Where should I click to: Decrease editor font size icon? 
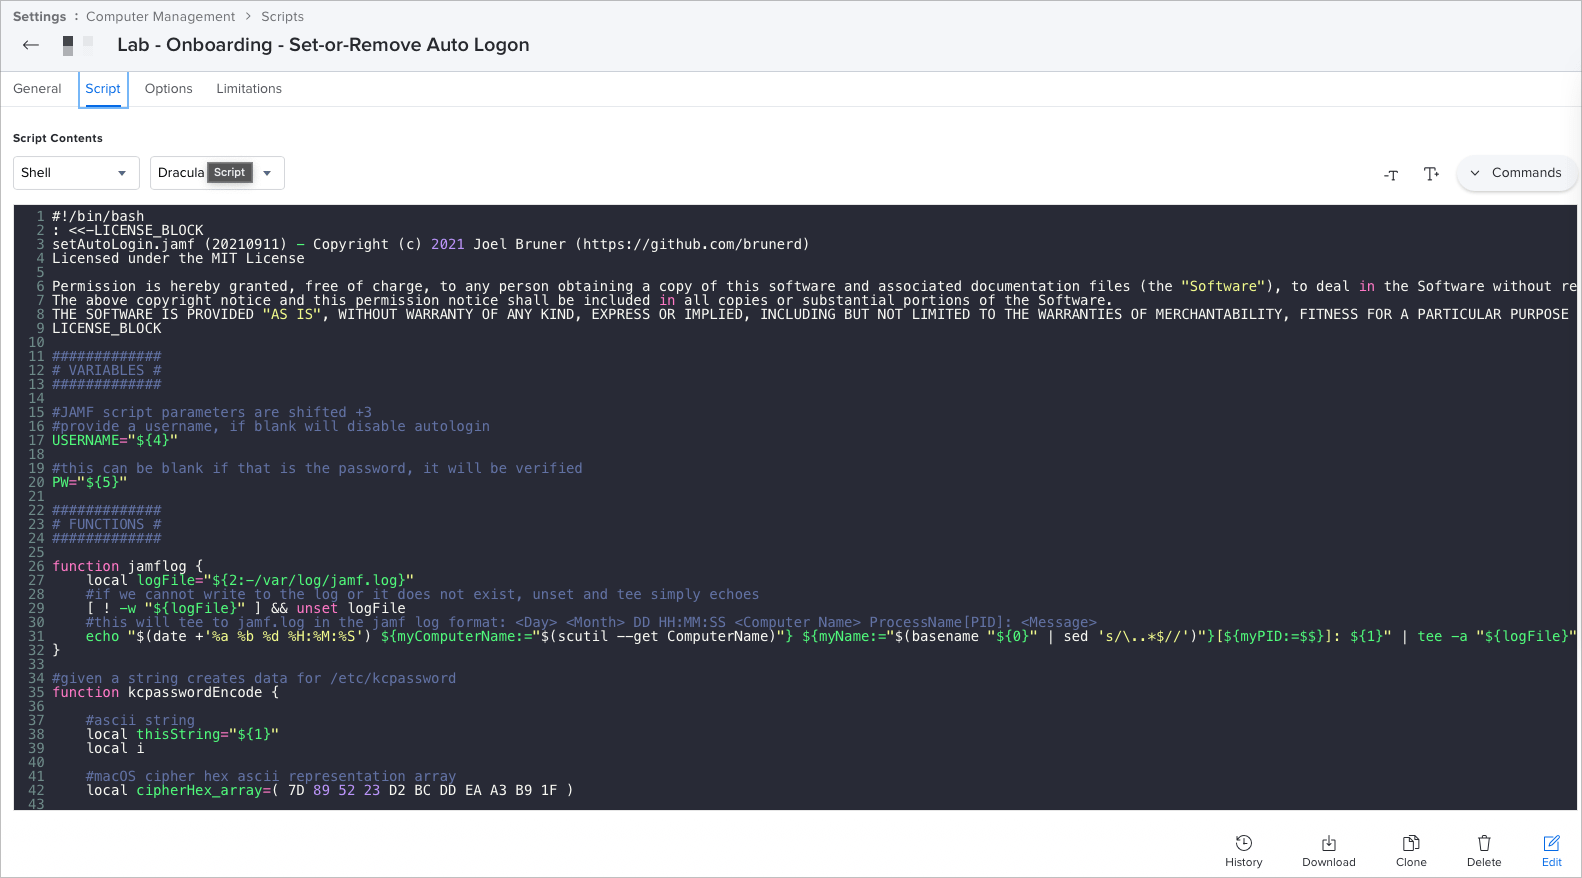tap(1391, 174)
